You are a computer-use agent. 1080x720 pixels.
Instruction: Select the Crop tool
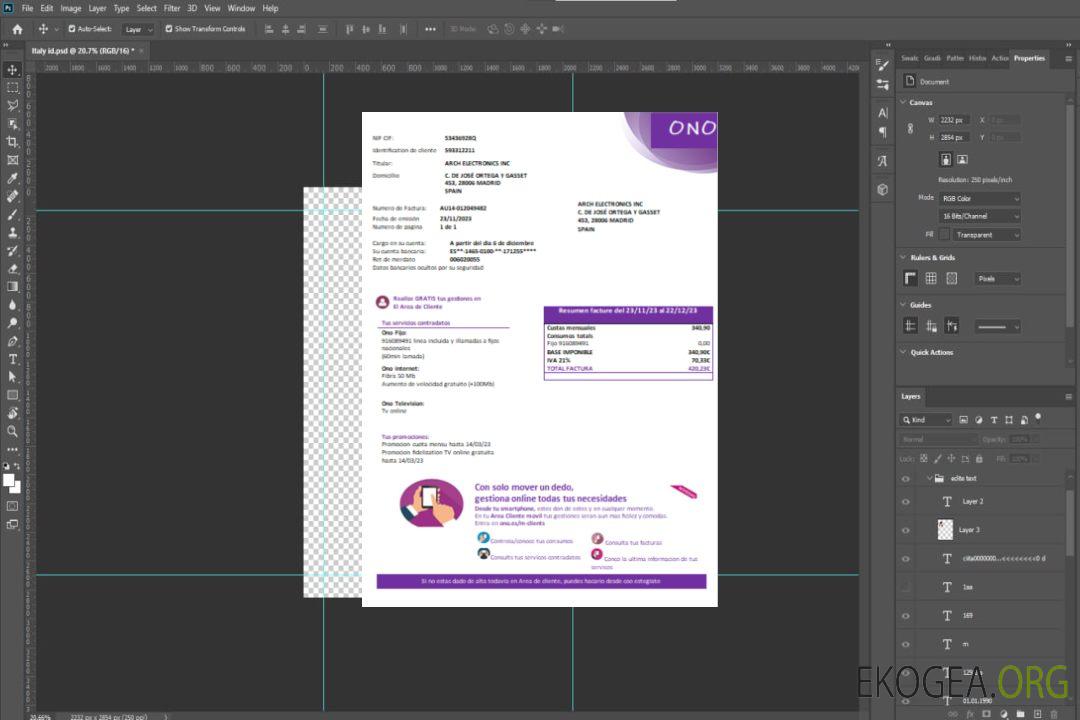click(13, 142)
